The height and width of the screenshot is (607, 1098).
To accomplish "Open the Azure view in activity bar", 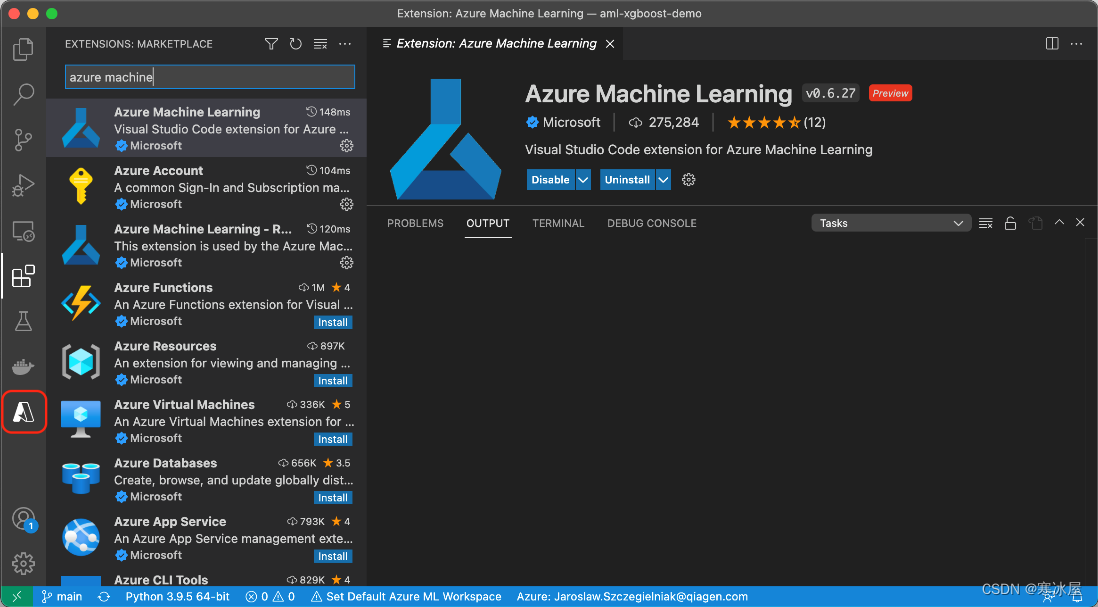I will tap(23, 412).
